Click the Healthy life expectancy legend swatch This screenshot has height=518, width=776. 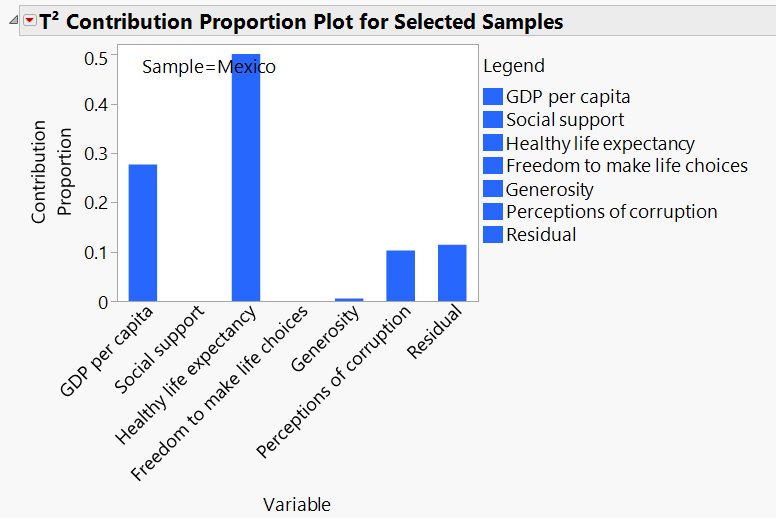coord(492,143)
